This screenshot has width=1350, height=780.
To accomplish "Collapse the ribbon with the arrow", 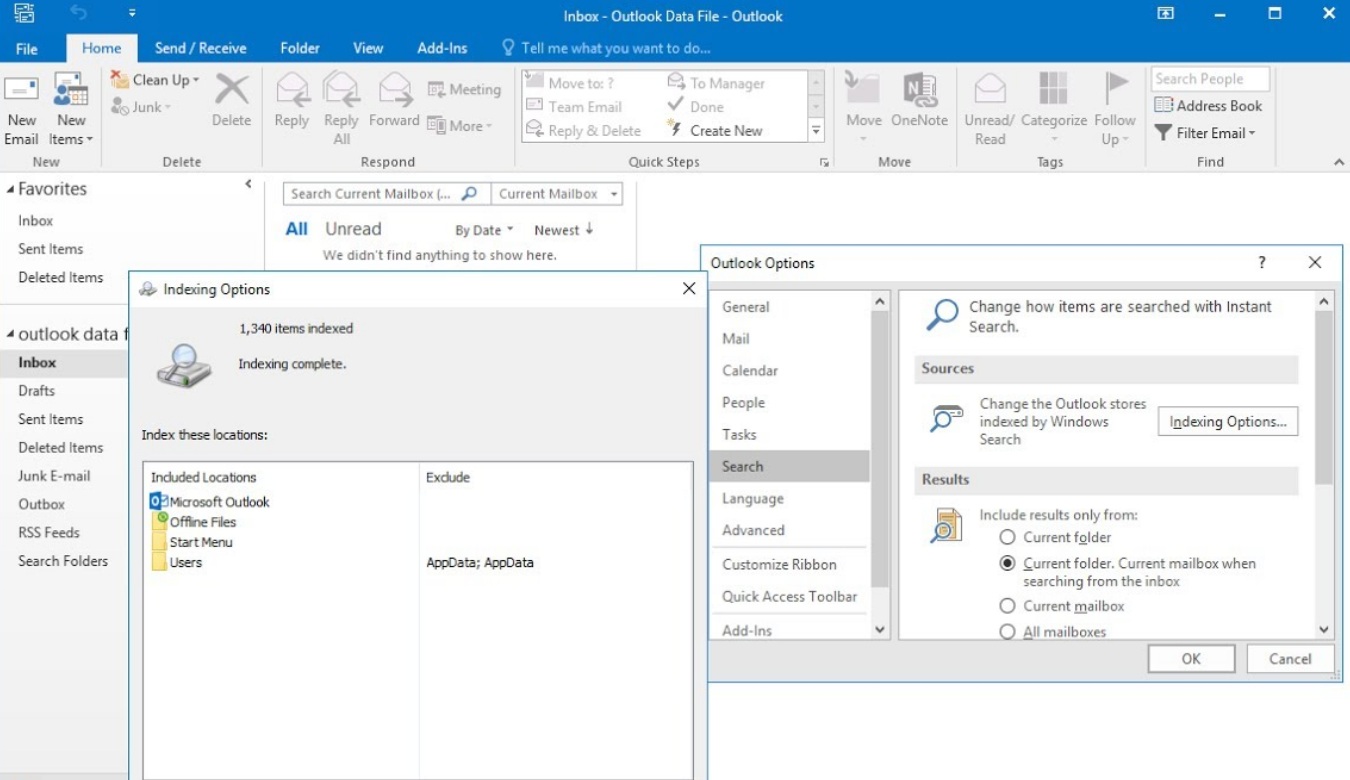I will point(1339,162).
